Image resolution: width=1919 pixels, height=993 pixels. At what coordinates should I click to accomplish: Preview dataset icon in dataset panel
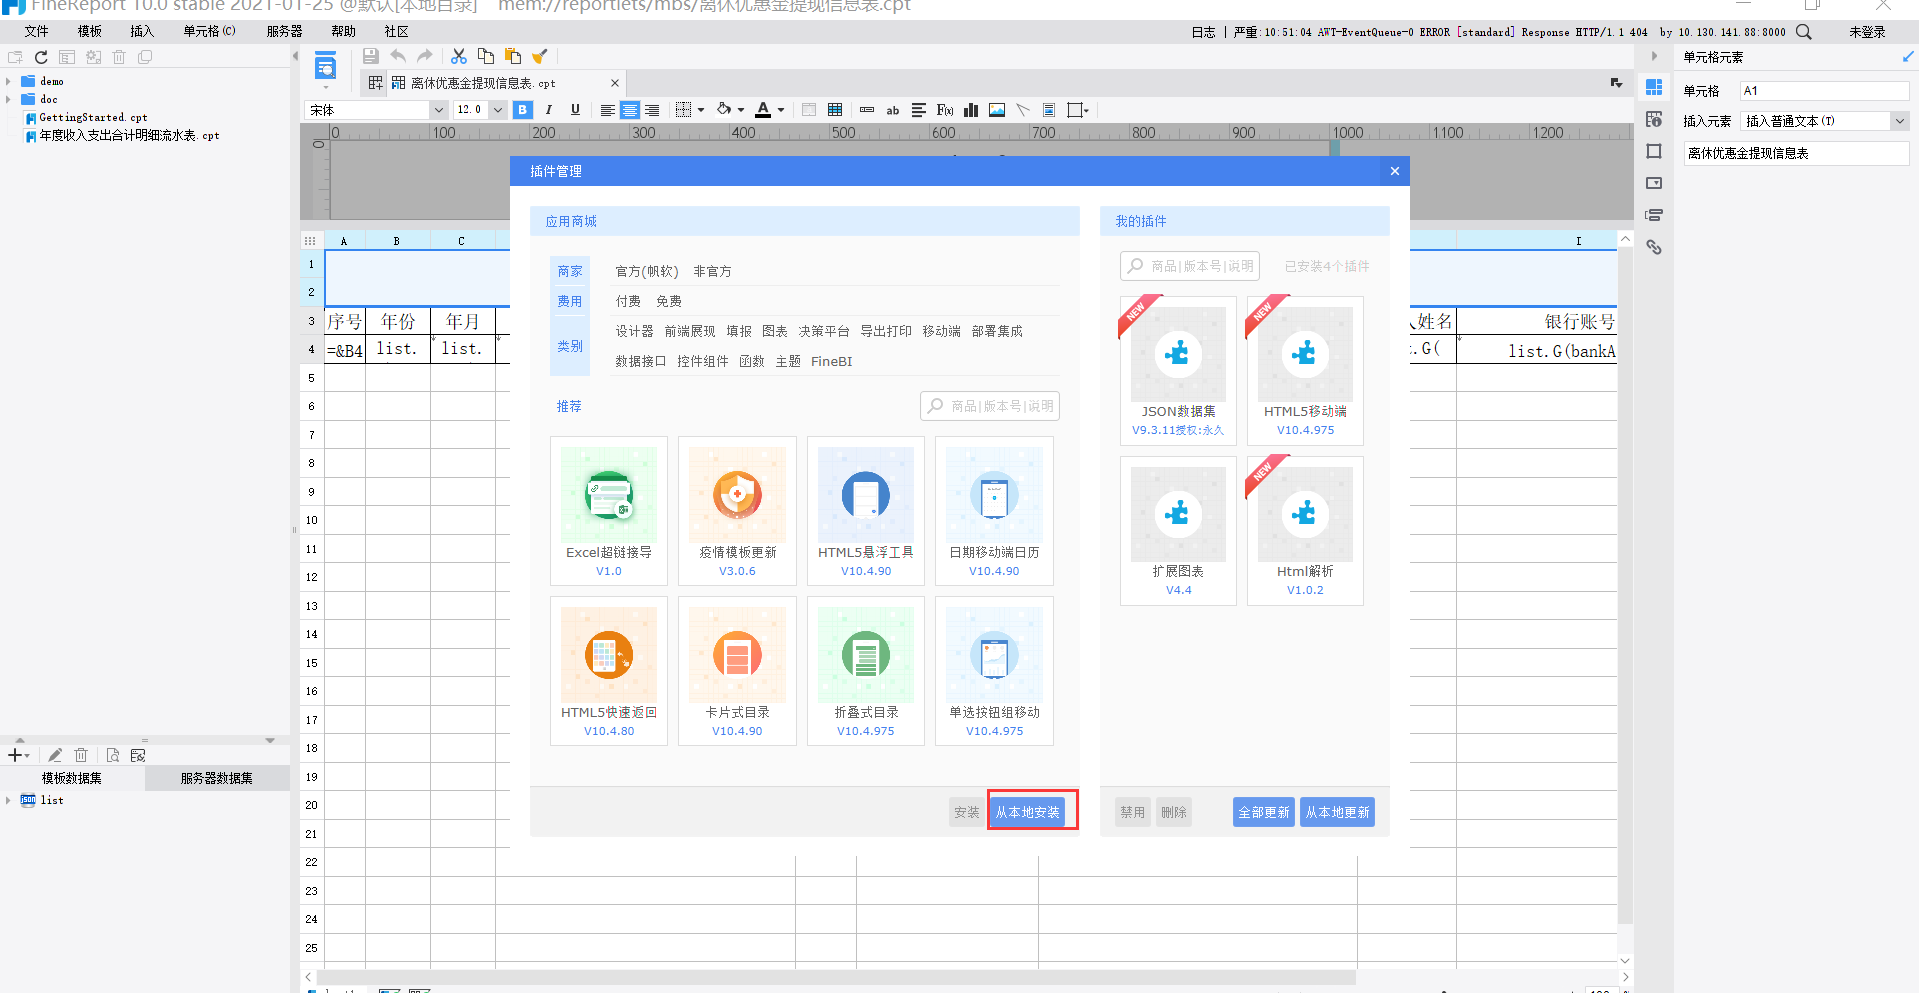tap(112, 755)
